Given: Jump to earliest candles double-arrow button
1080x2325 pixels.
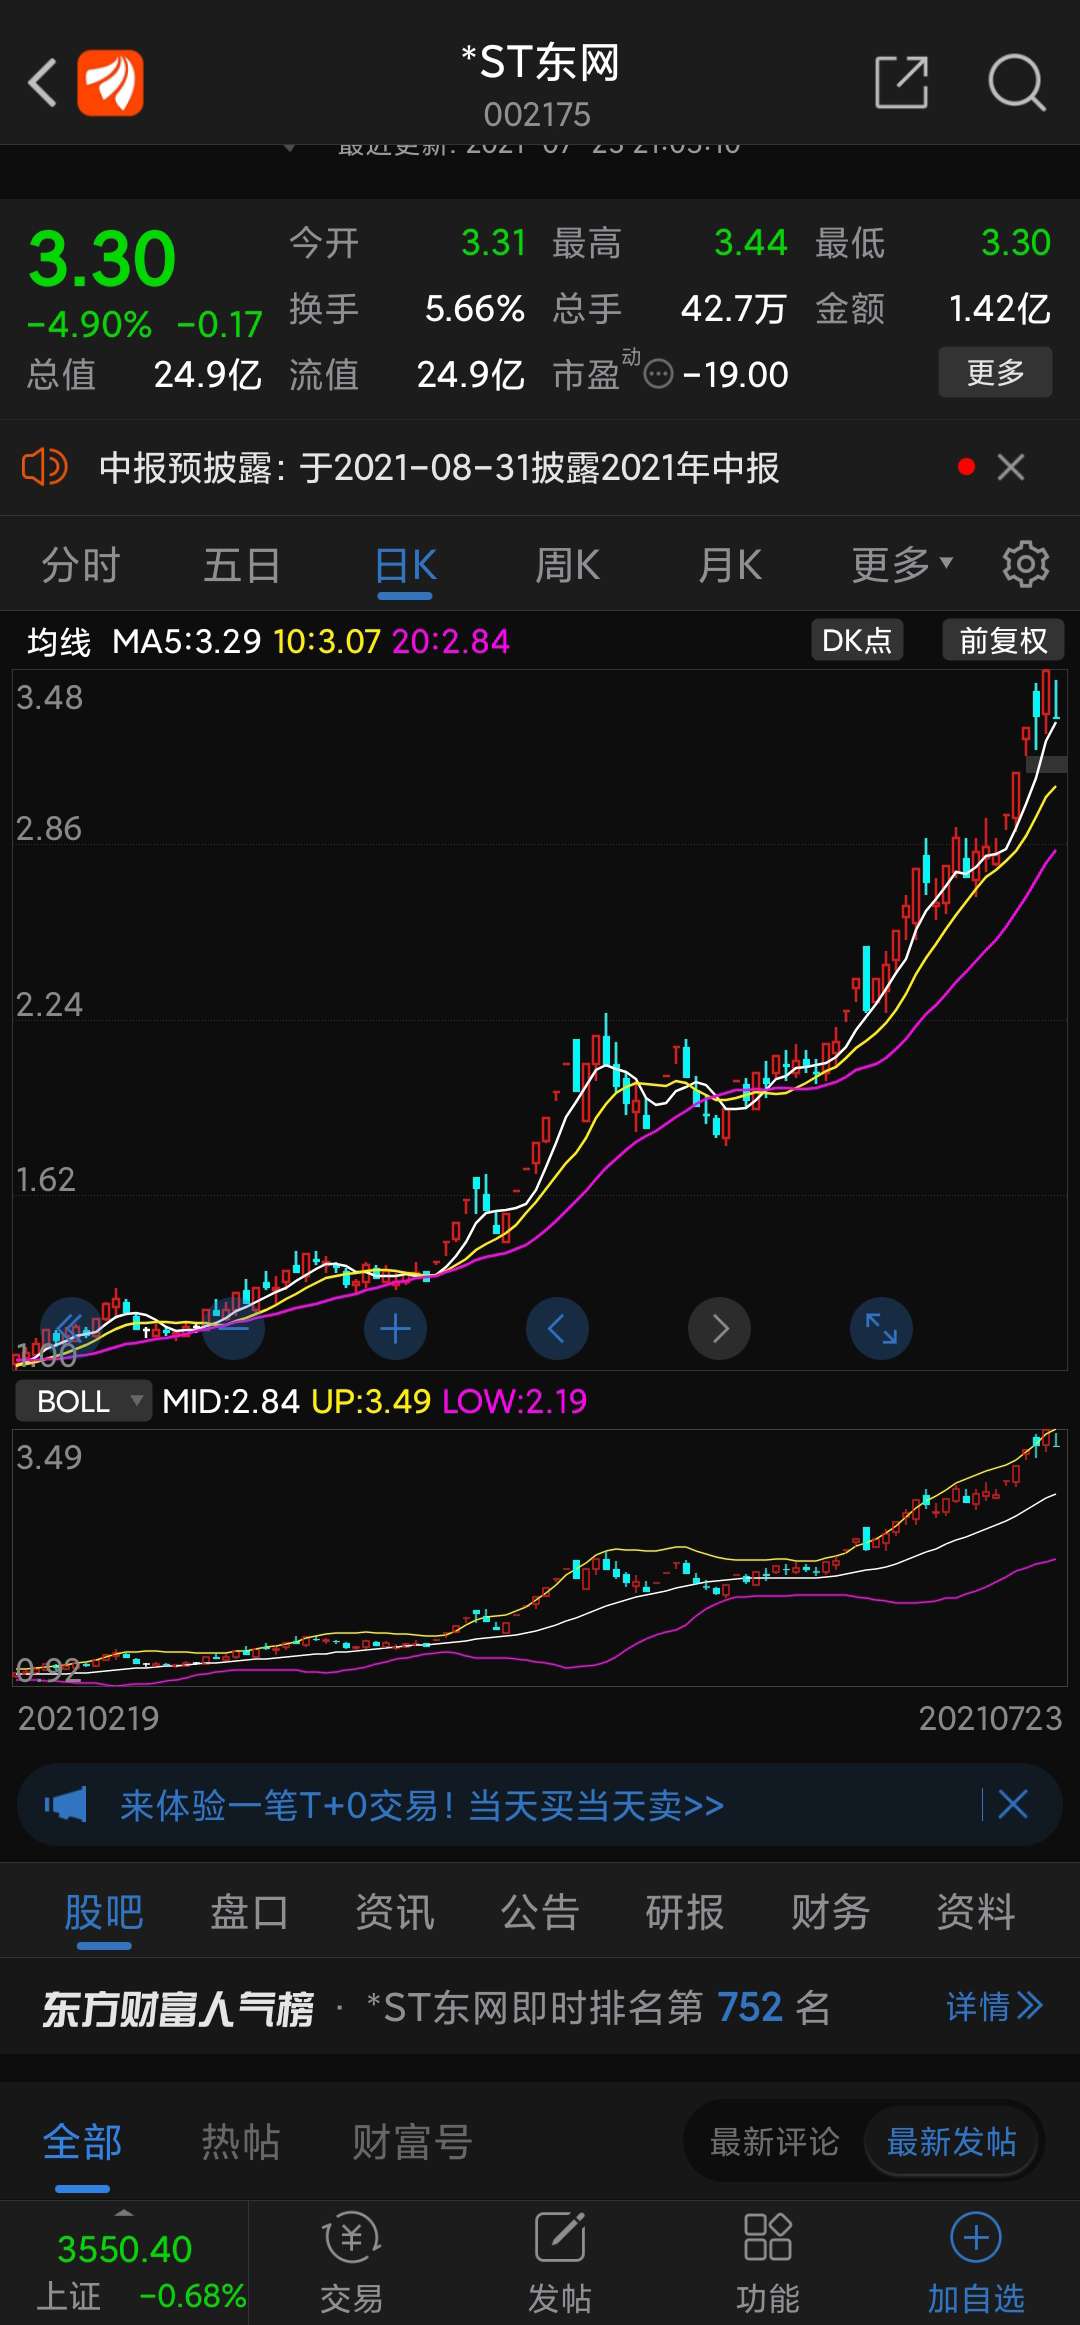Looking at the screenshot, I should tap(71, 1328).
